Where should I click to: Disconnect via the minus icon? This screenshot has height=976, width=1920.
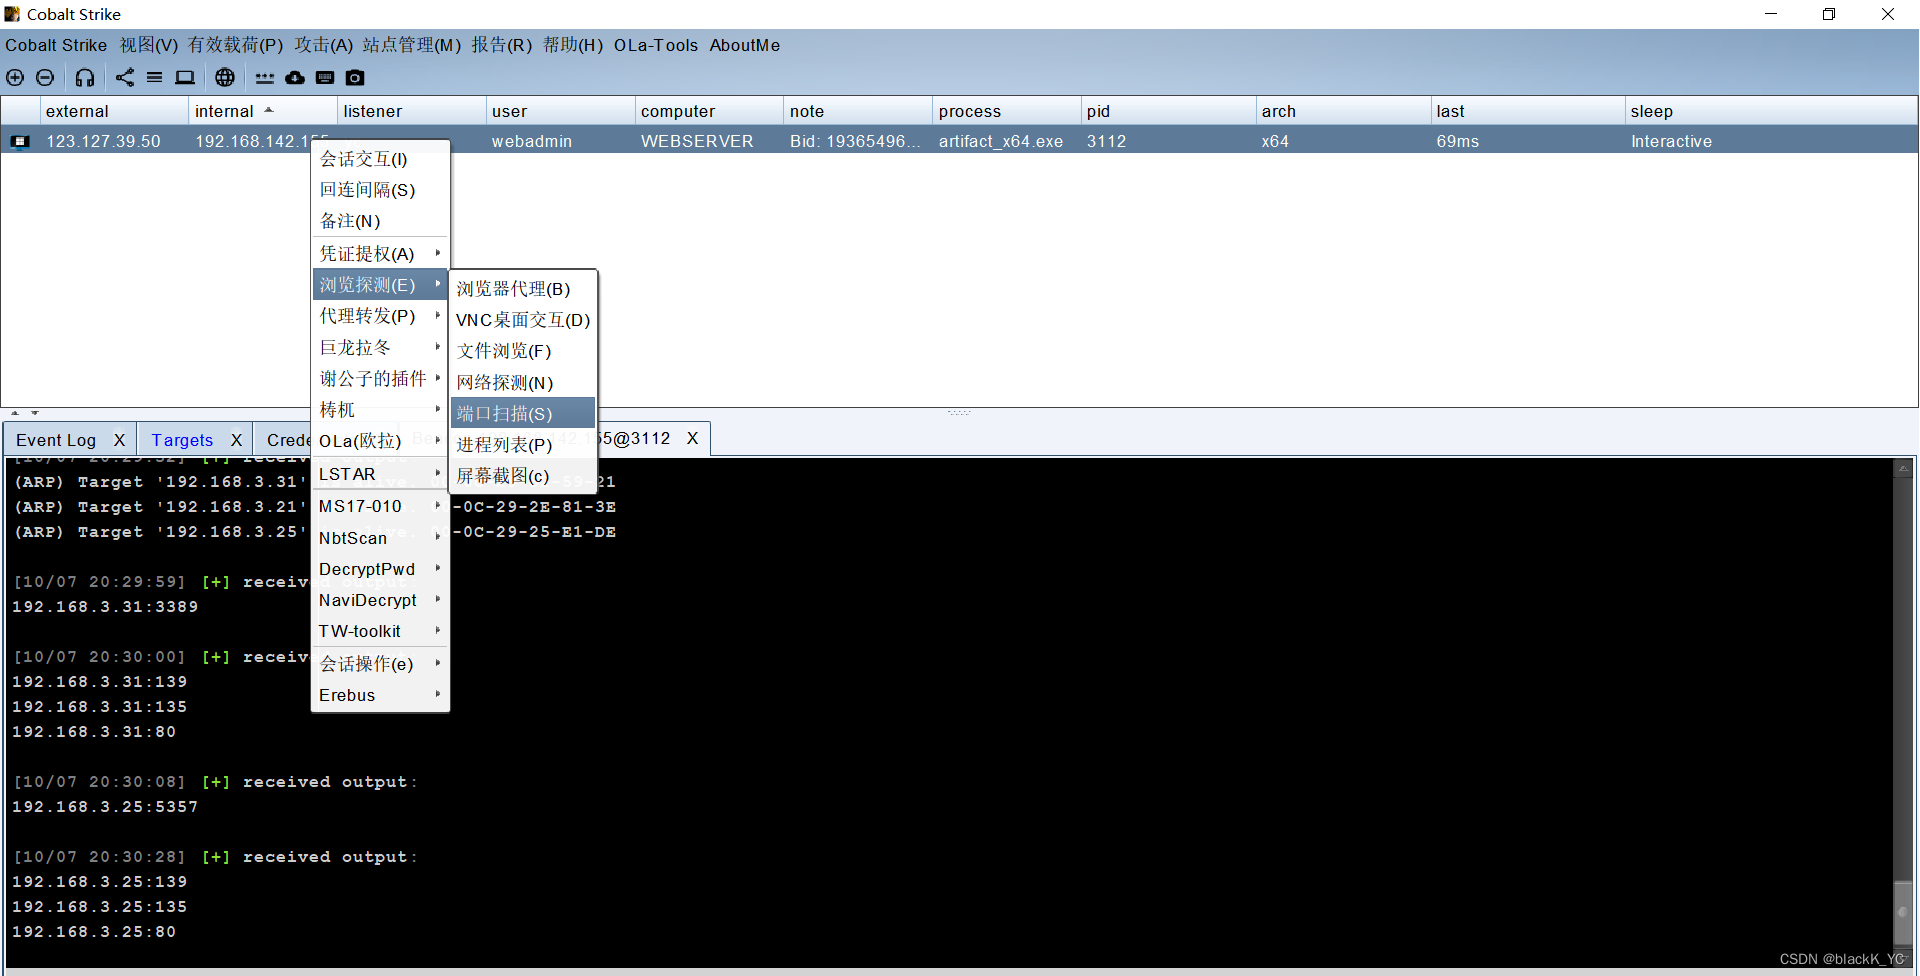[x=45, y=77]
